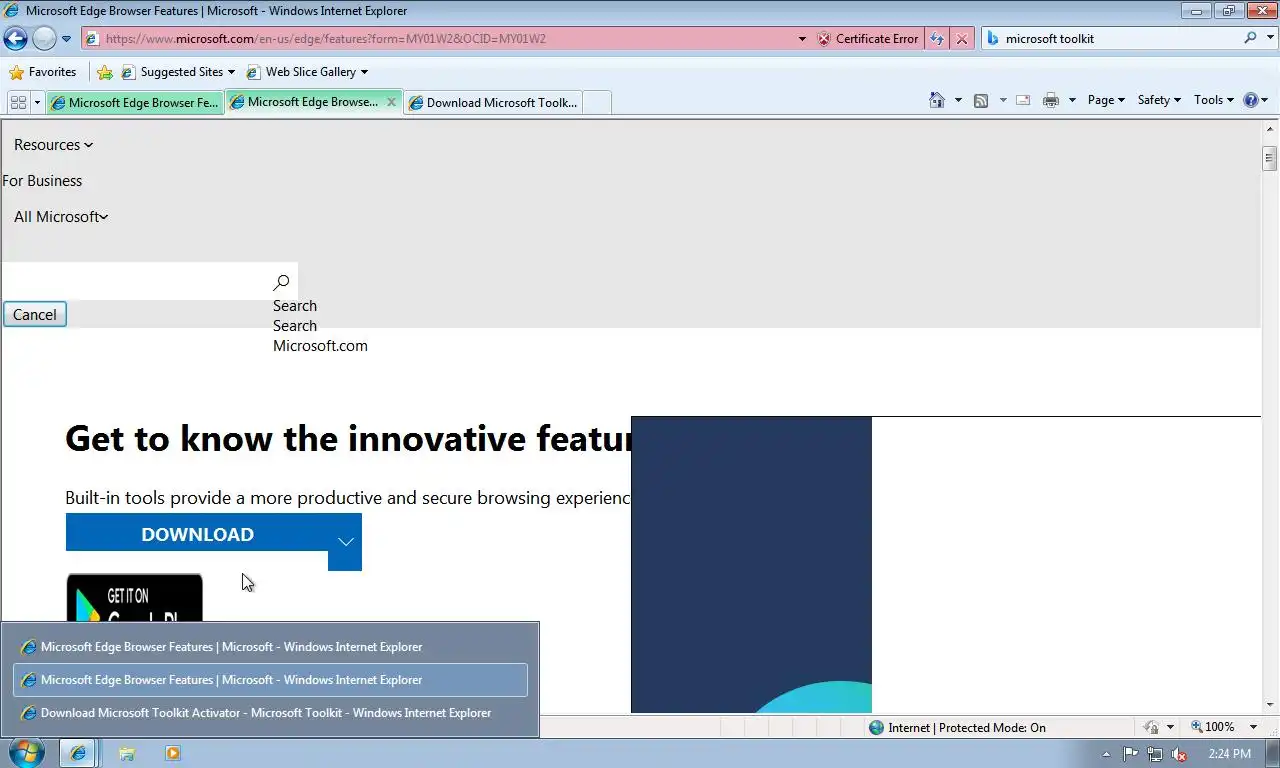1280x768 pixels.
Task: Open Windows Media Player from taskbar
Action: tap(172, 753)
